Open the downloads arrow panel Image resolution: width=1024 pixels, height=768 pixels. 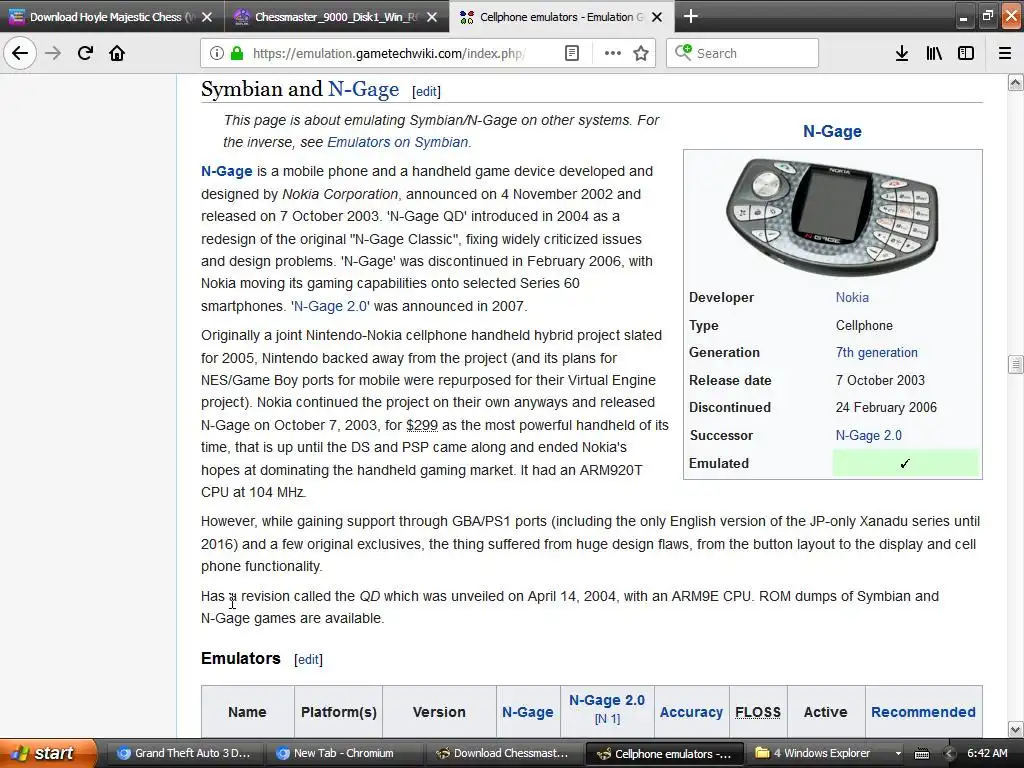[x=902, y=53]
